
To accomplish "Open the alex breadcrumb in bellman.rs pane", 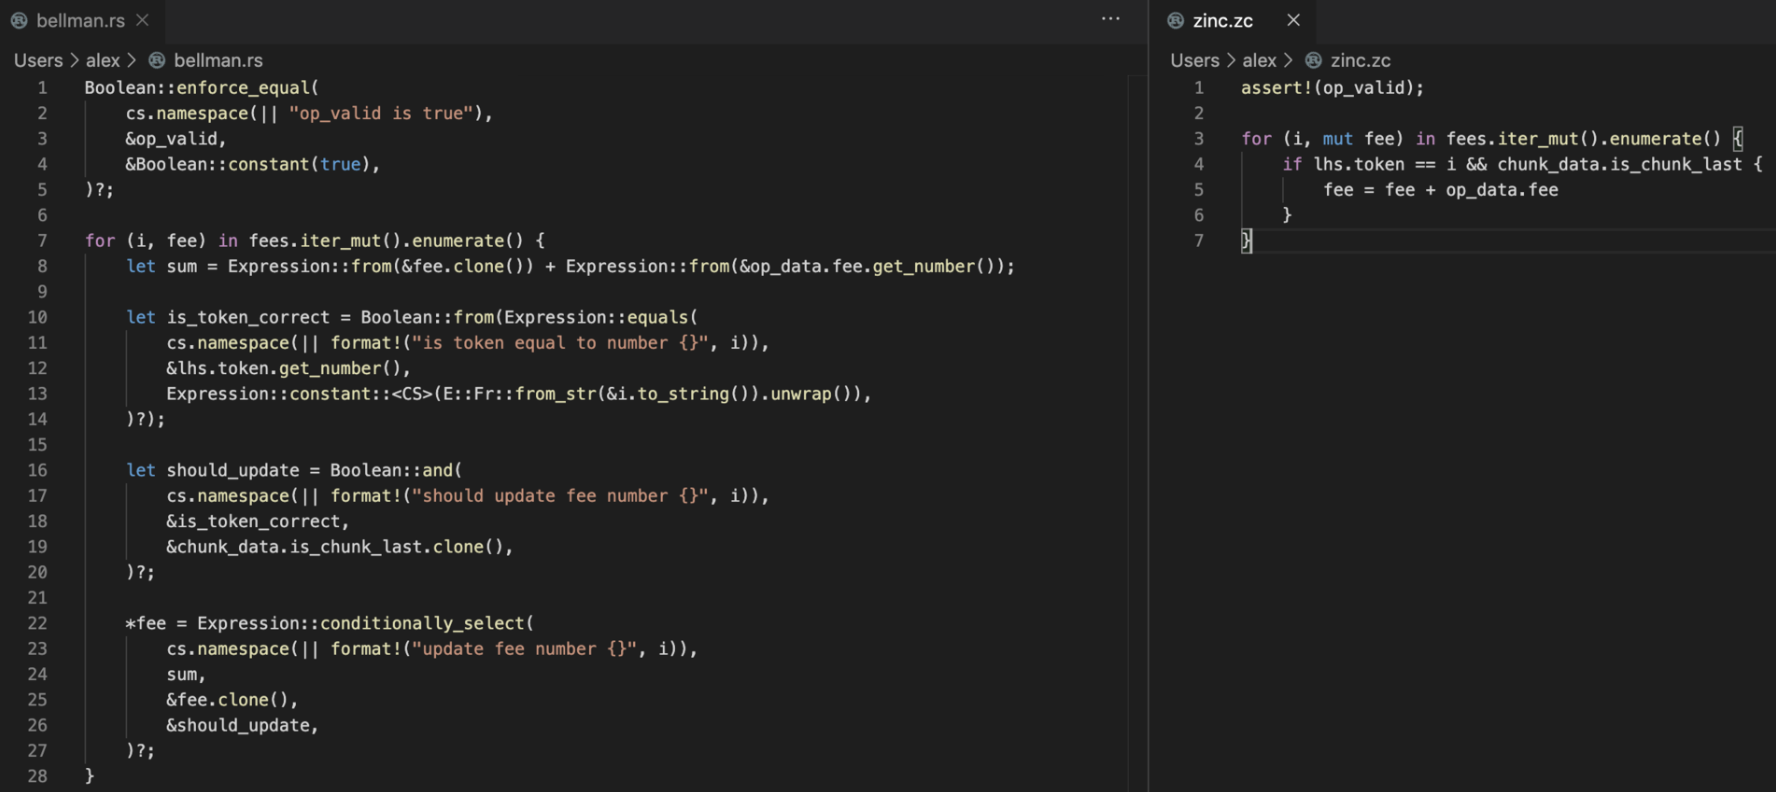I will coord(103,61).
